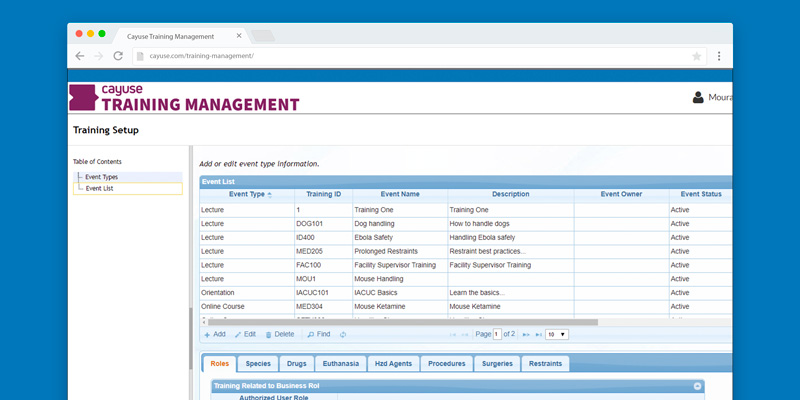Image resolution: width=800 pixels, height=400 pixels.
Task: Select the Ebola Safety event name
Action: pos(373,238)
